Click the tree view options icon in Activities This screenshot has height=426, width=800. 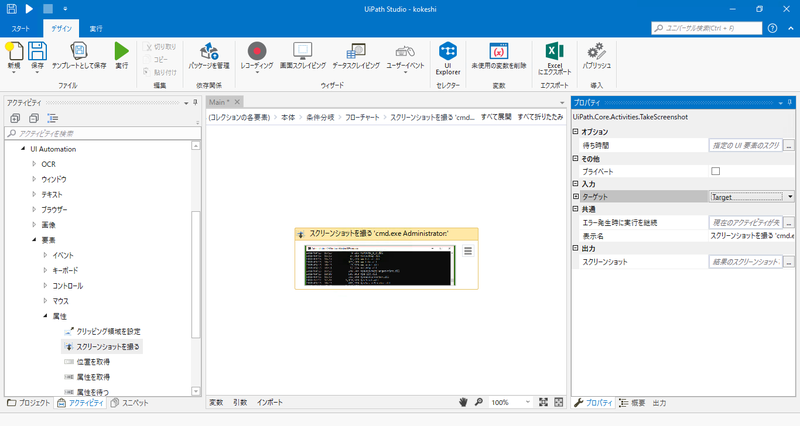coord(53,118)
